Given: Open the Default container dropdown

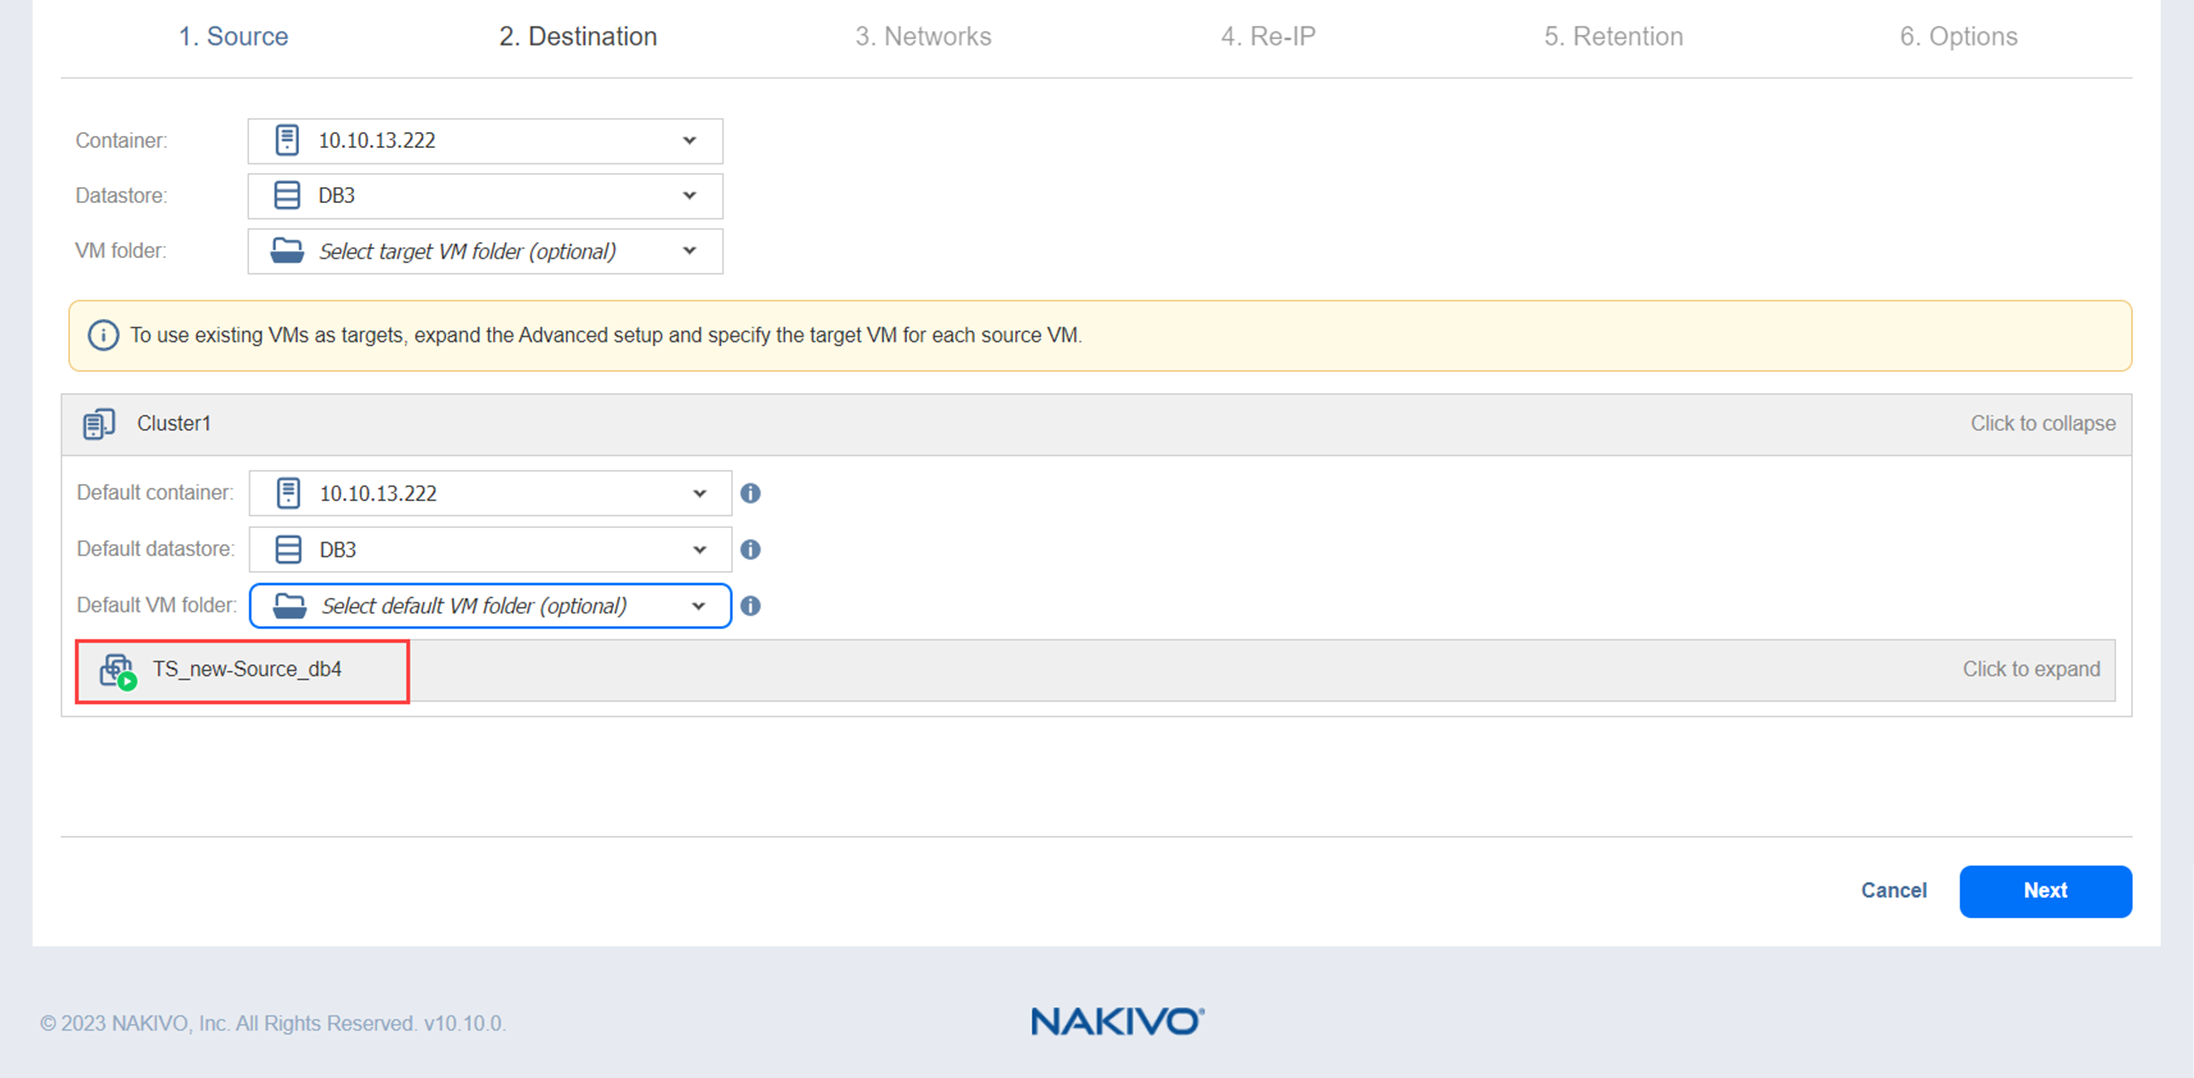Looking at the screenshot, I should click(x=699, y=493).
